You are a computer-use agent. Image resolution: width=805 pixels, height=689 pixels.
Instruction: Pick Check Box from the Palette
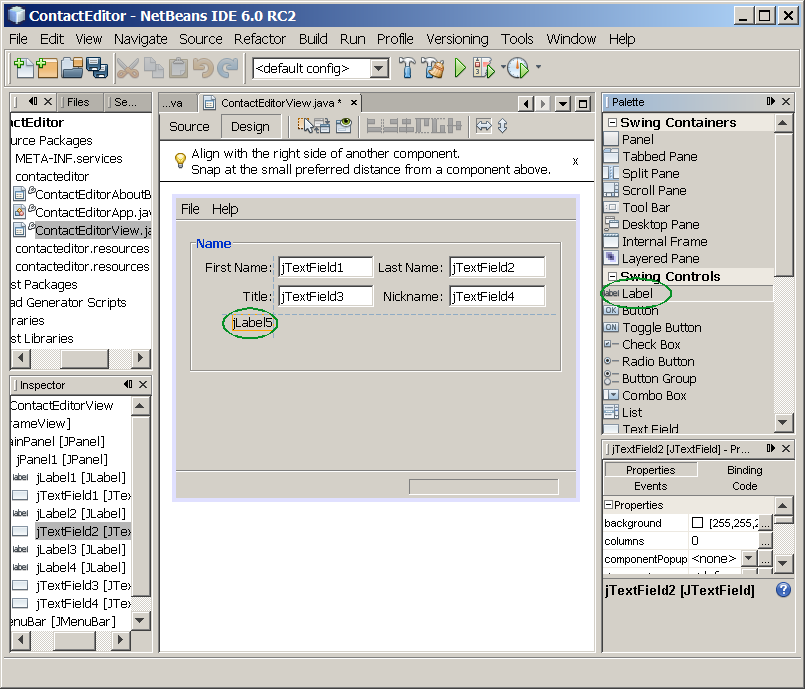point(651,344)
